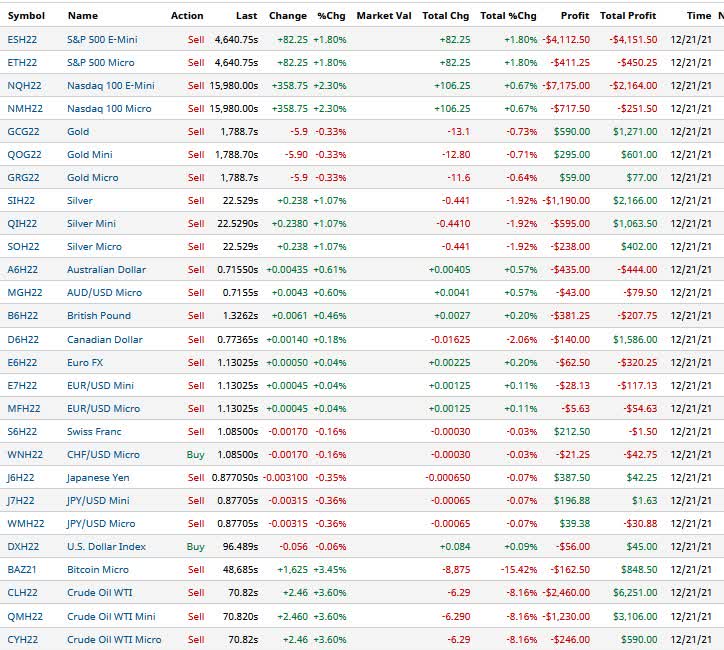The width and height of the screenshot is (724, 650).
Task: Sort by the Last column header
Action: point(247,16)
